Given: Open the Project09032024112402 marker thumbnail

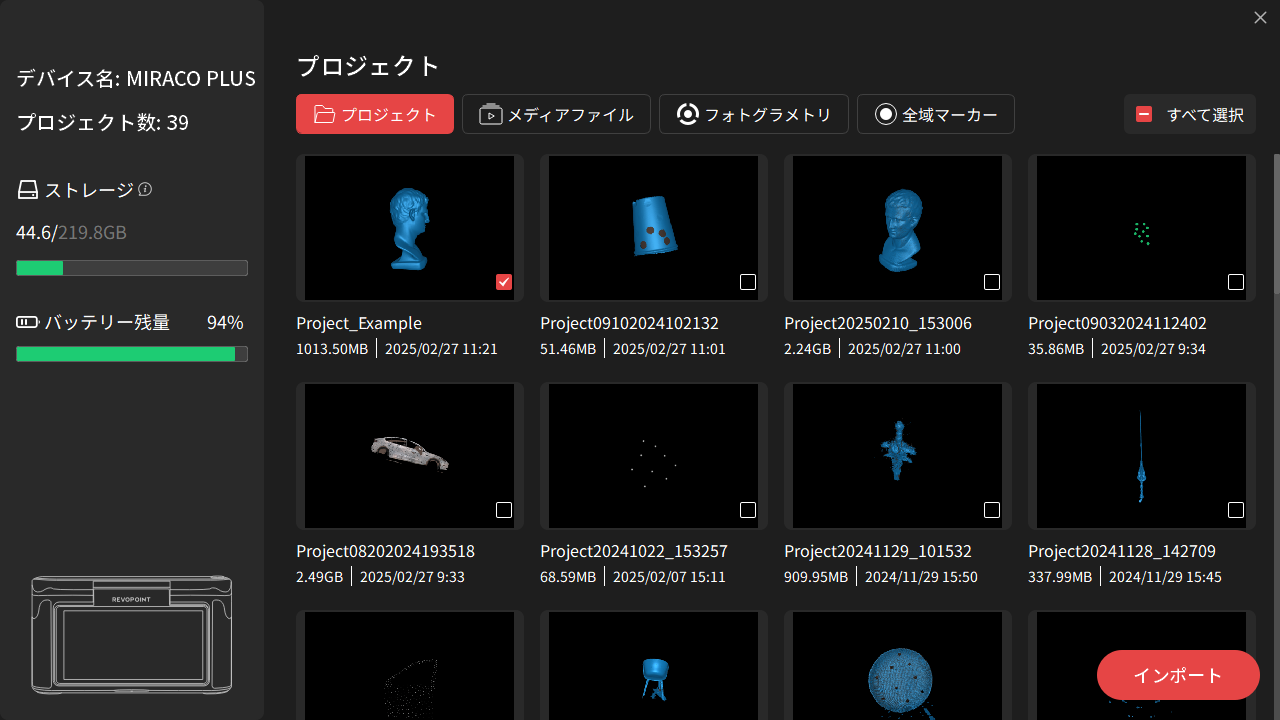Looking at the screenshot, I should (x=1142, y=228).
